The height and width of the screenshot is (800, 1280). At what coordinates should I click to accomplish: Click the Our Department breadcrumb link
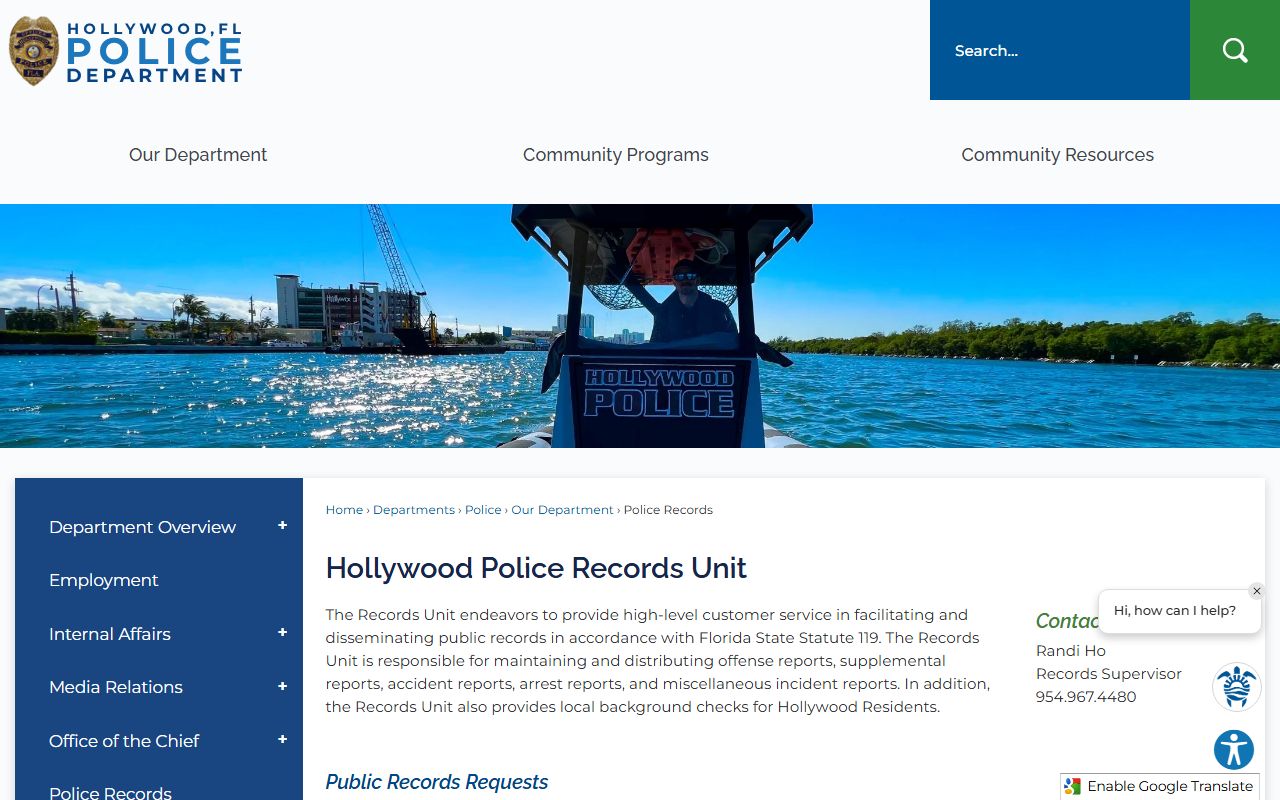[562, 510]
